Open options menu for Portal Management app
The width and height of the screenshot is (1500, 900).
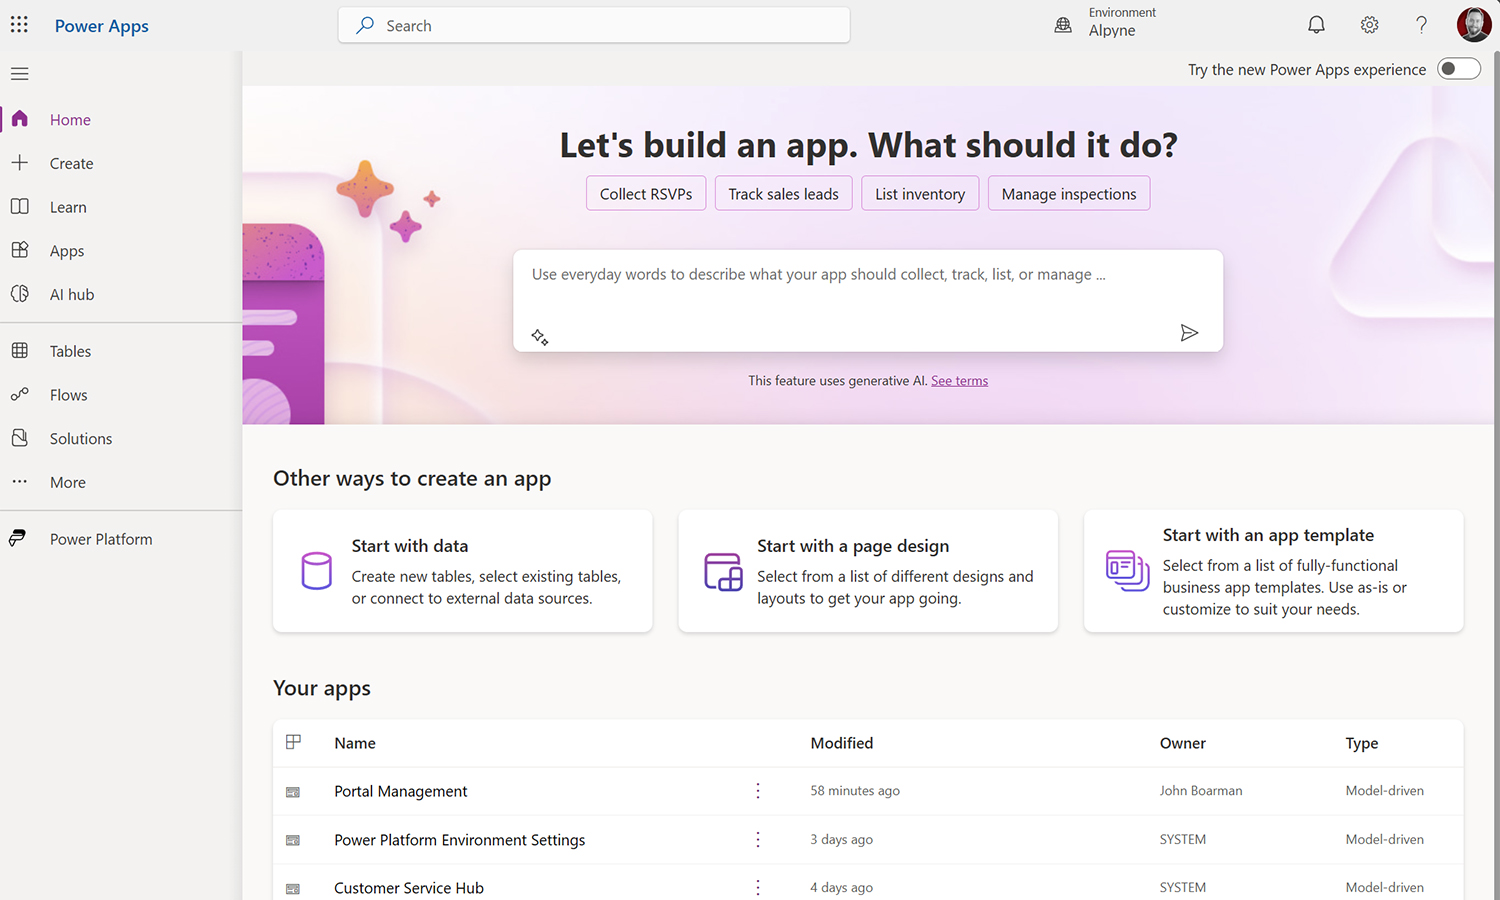click(x=757, y=790)
